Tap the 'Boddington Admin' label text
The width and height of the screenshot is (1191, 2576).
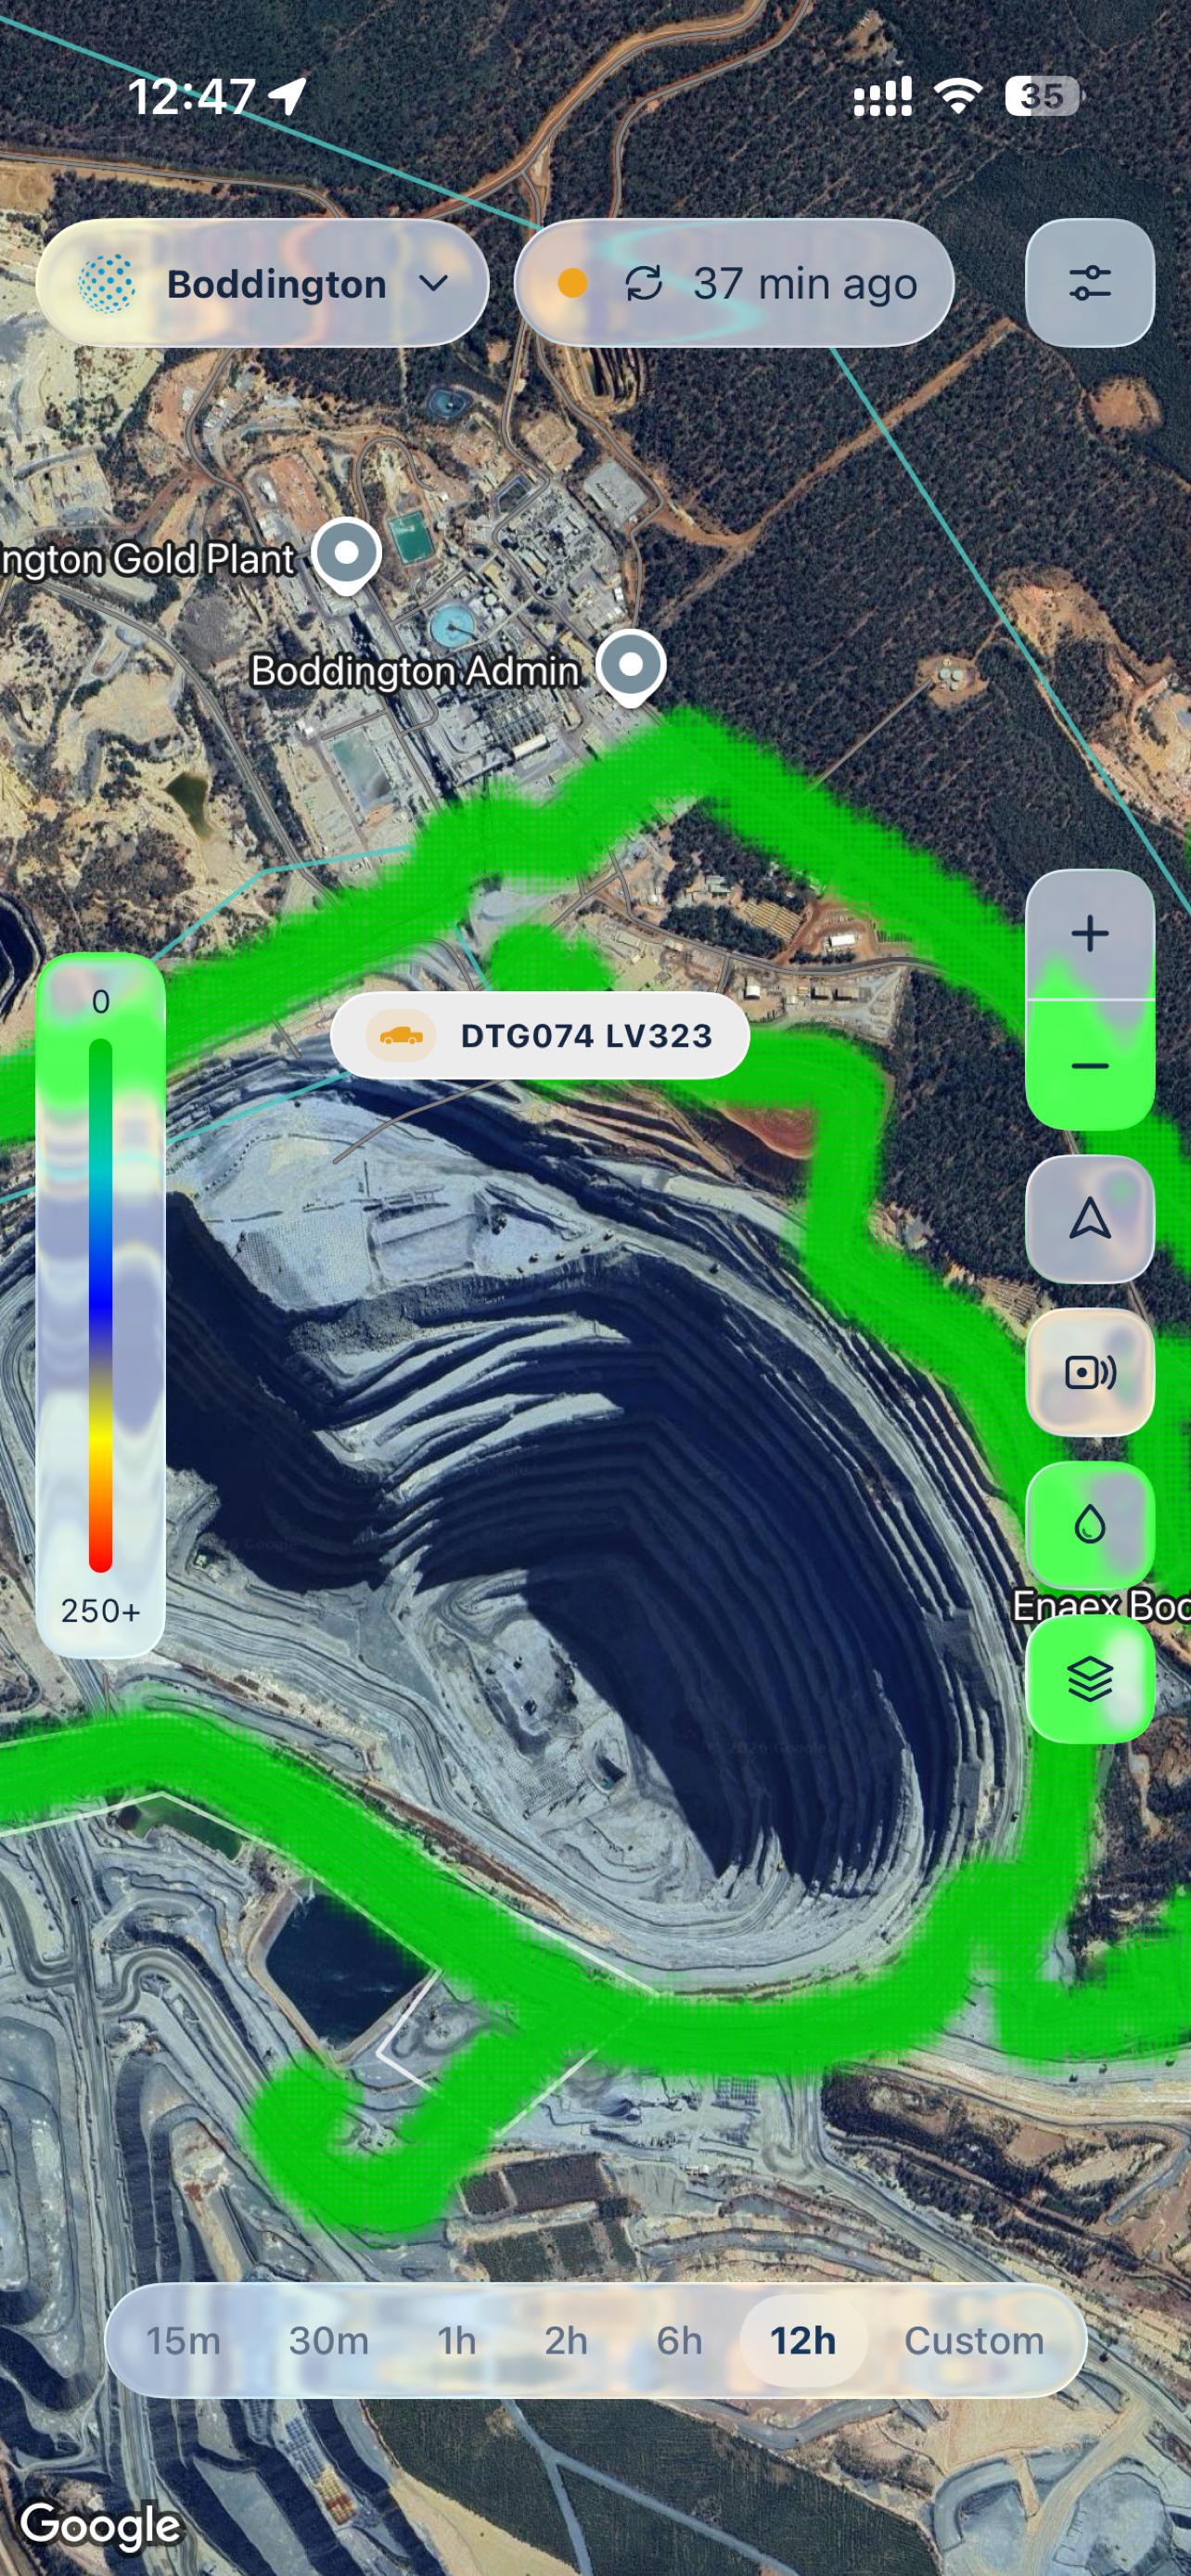coord(415,670)
